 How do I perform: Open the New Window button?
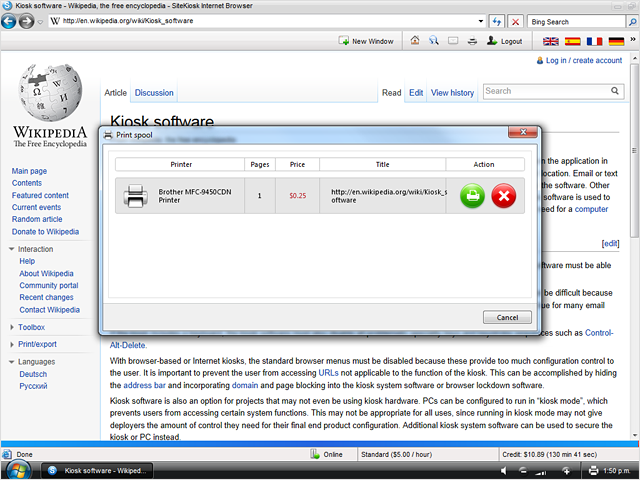(366, 41)
